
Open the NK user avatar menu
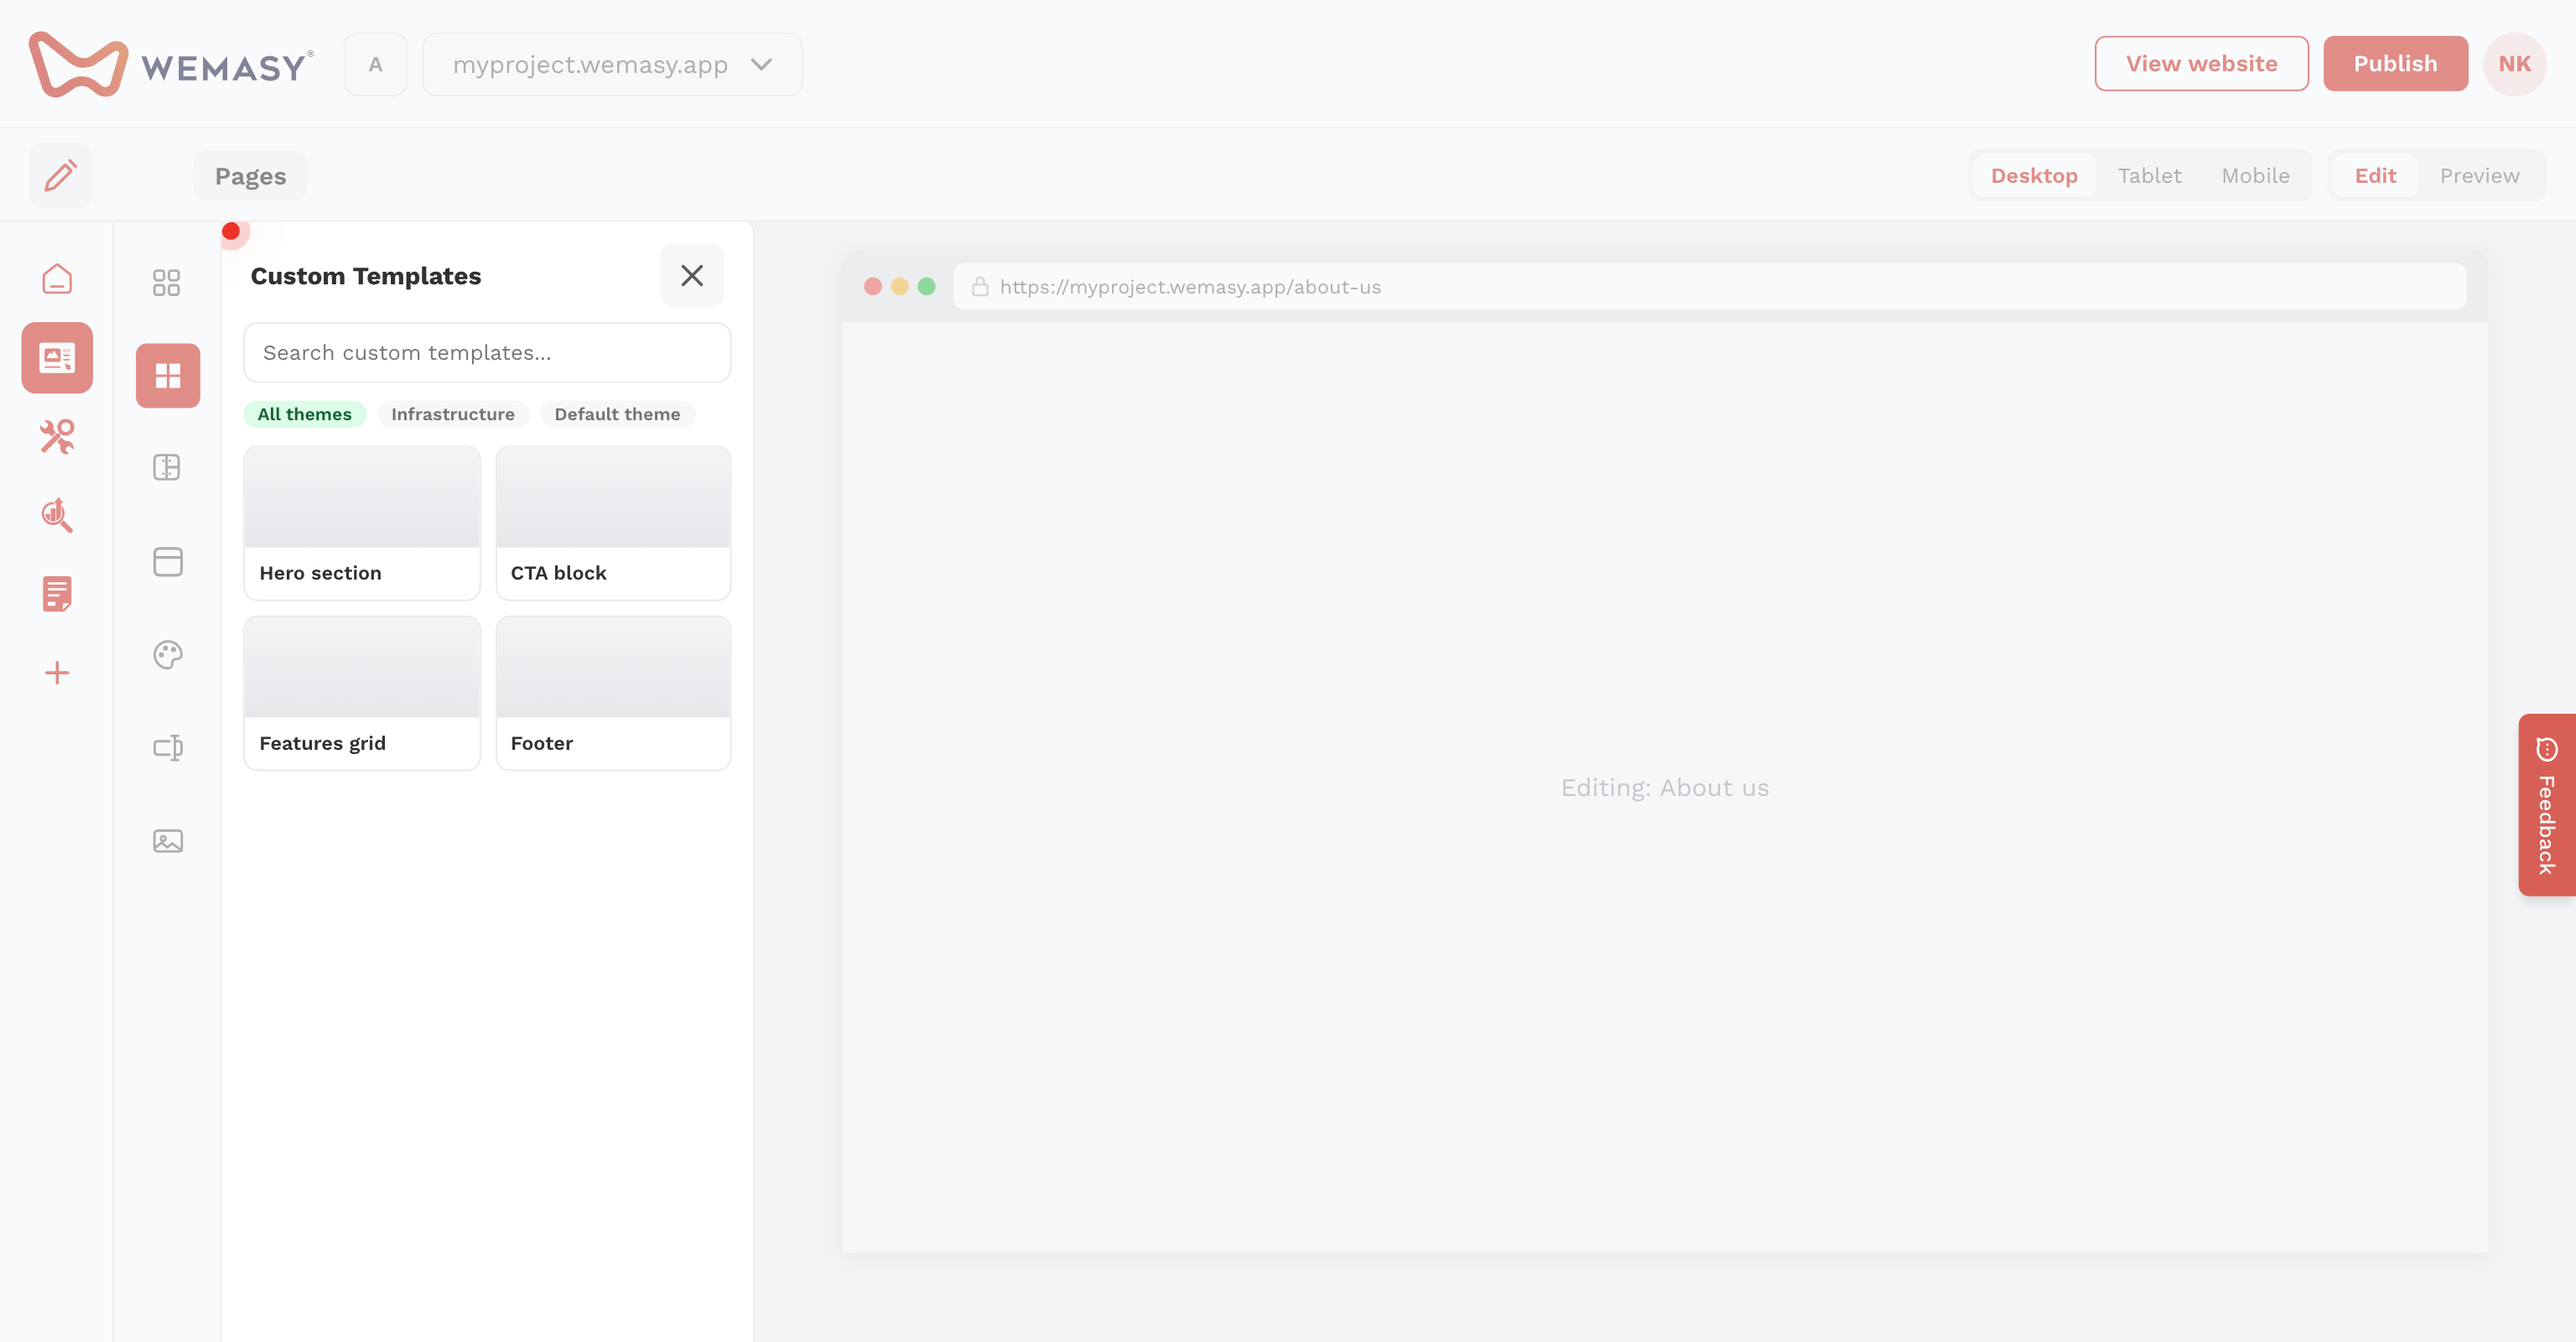click(2514, 64)
